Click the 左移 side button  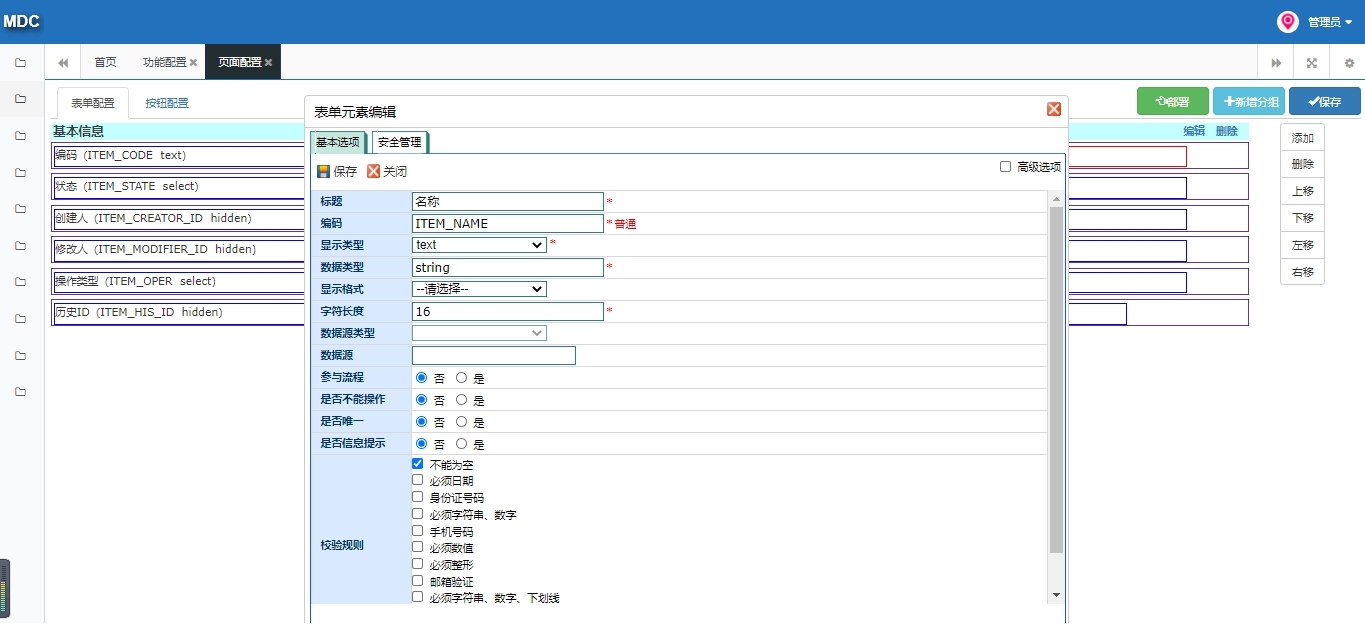(x=1303, y=246)
